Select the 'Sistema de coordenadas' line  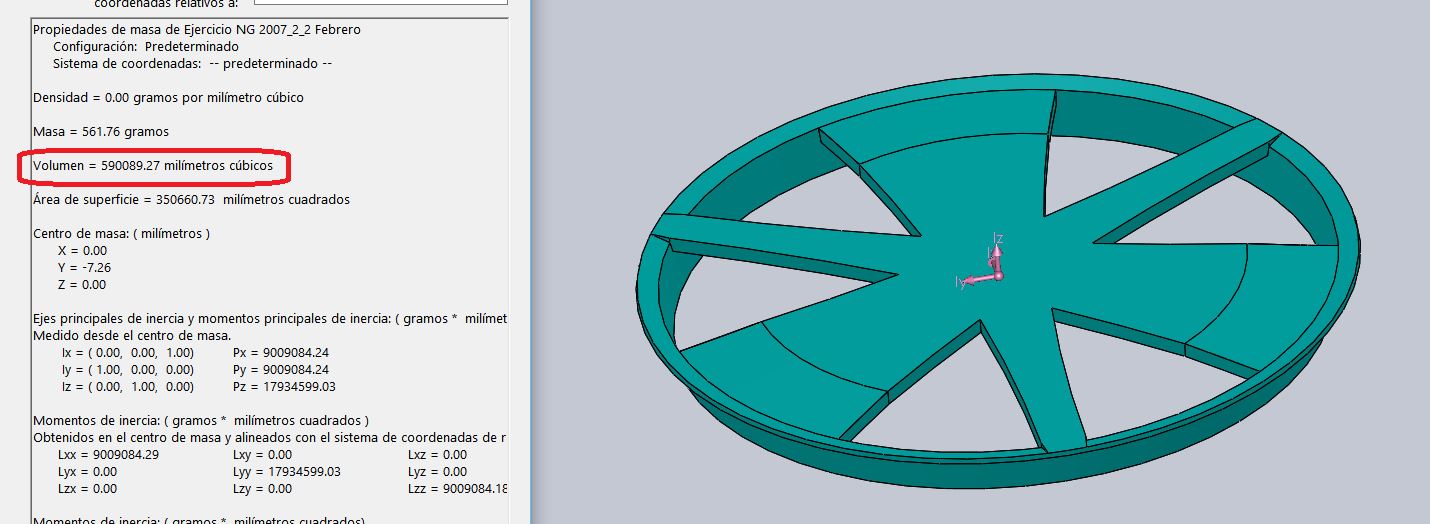[191, 64]
